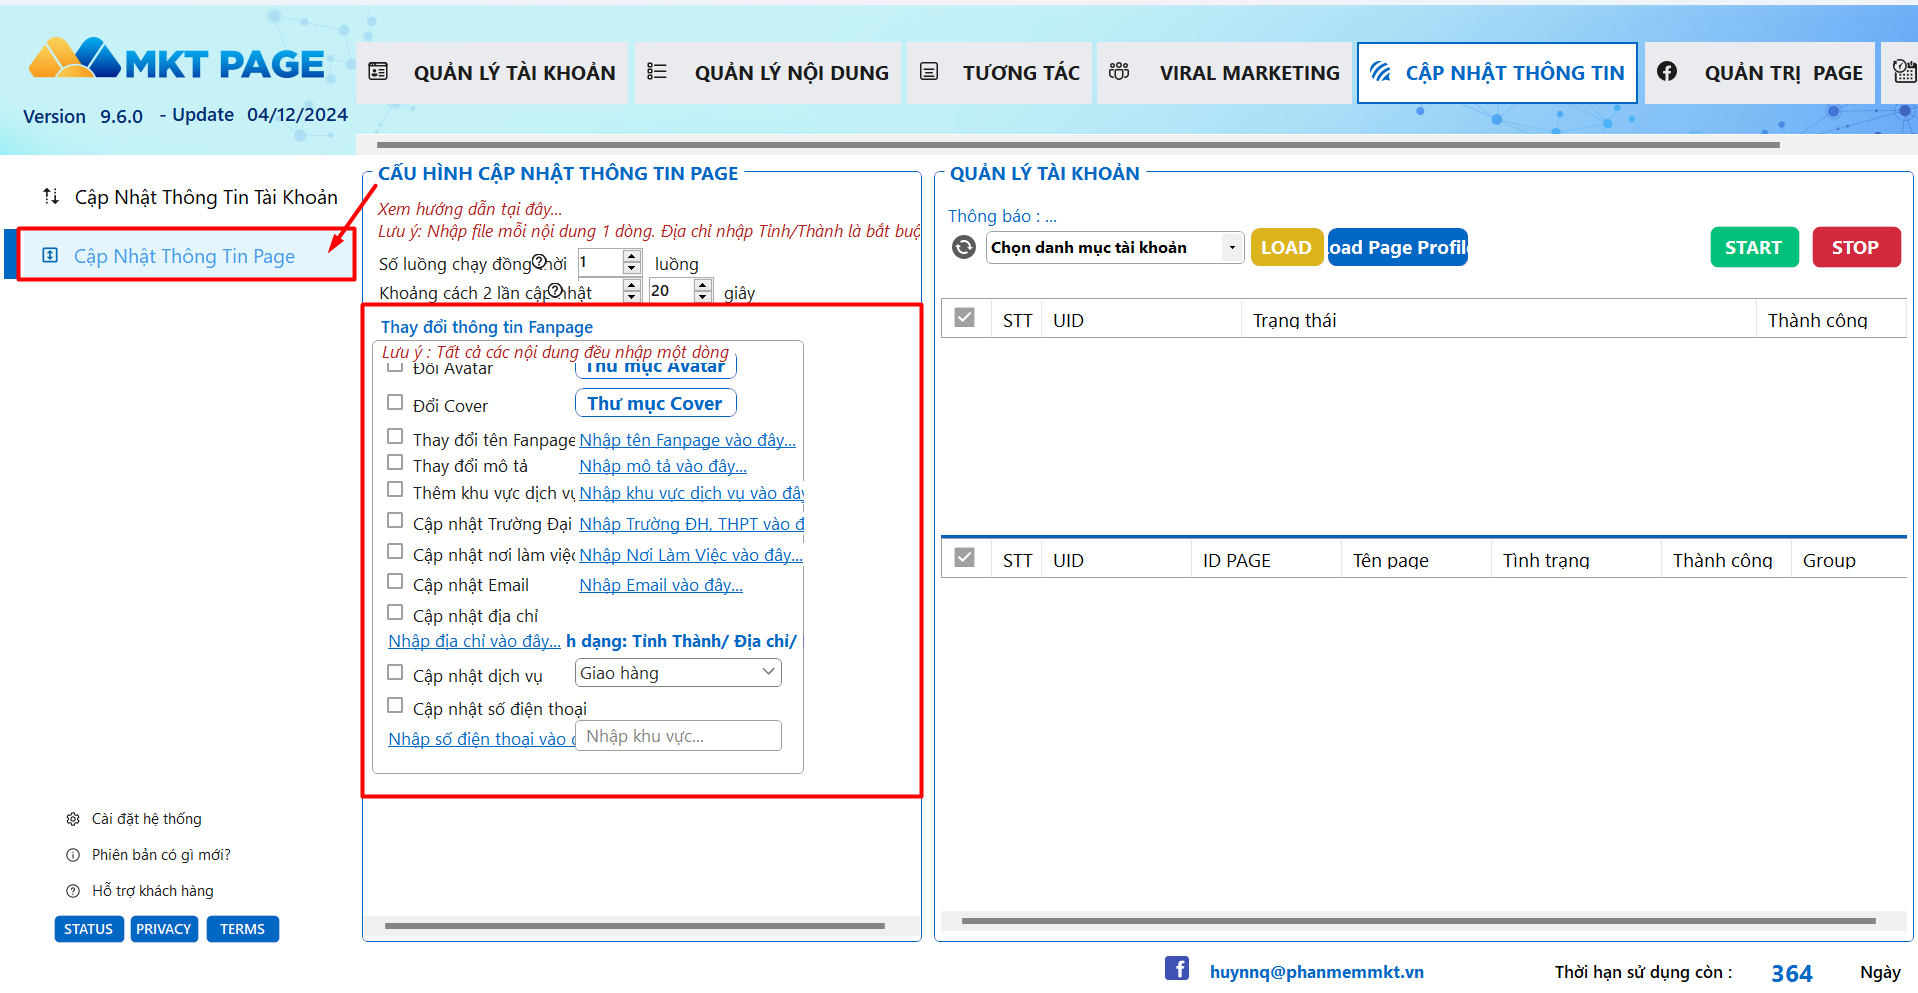Screen dimensions: 1918x993
Task: Click the Facebook icon on Quản Trị Page tab
Action: point(1667,71)
